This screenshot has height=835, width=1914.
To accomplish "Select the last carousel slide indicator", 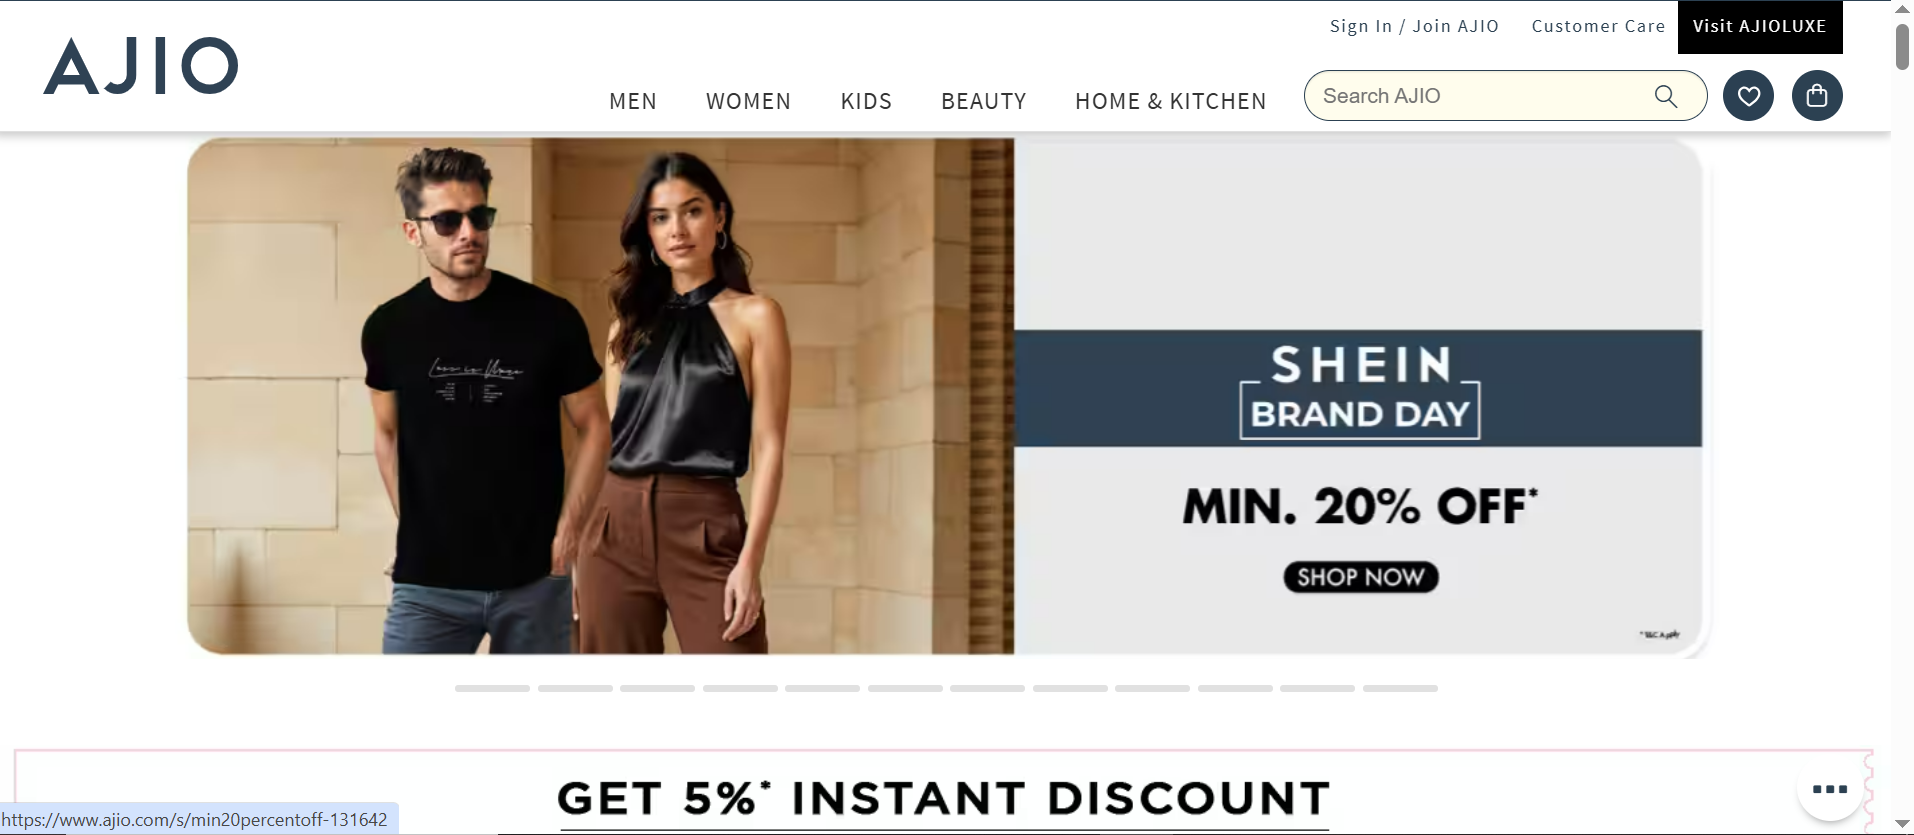I will point(1400,689).
